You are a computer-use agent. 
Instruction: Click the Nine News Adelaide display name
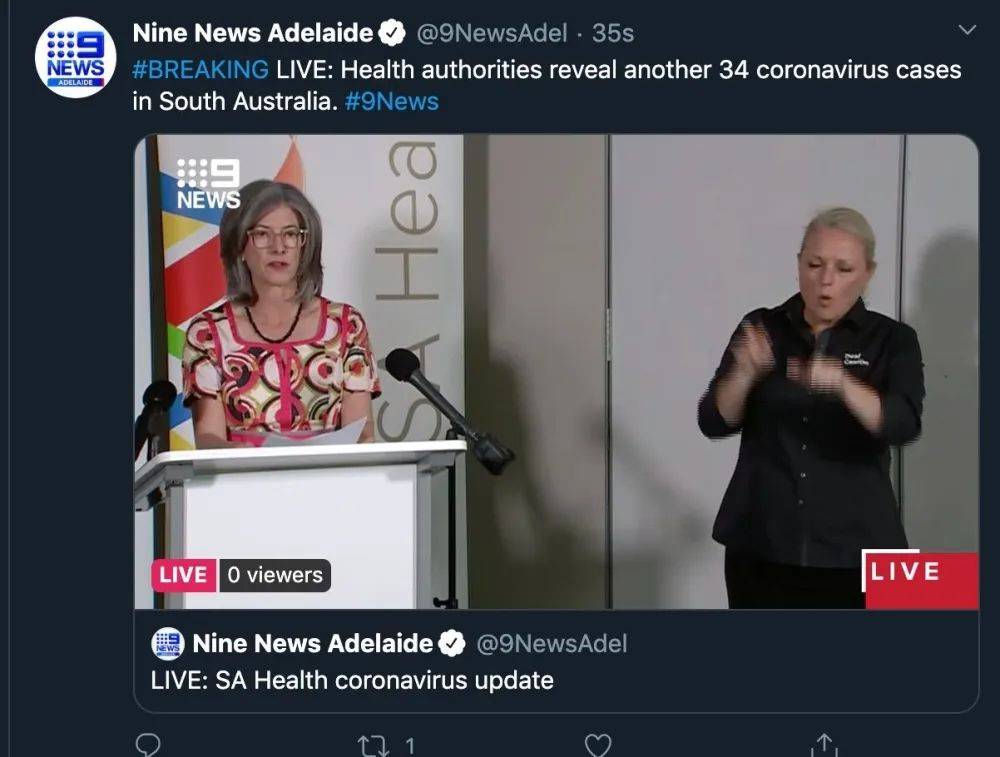point(253,33)
